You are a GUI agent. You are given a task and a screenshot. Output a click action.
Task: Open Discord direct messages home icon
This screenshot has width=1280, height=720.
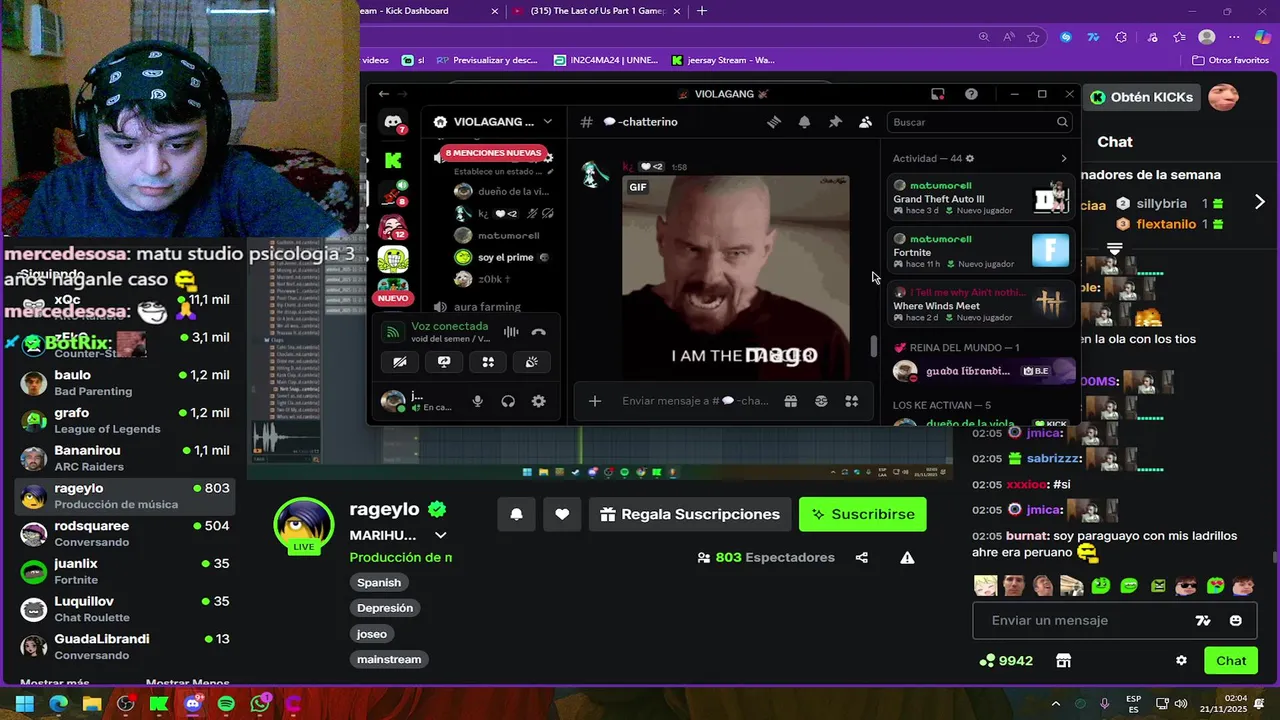(x=394, y=122)
